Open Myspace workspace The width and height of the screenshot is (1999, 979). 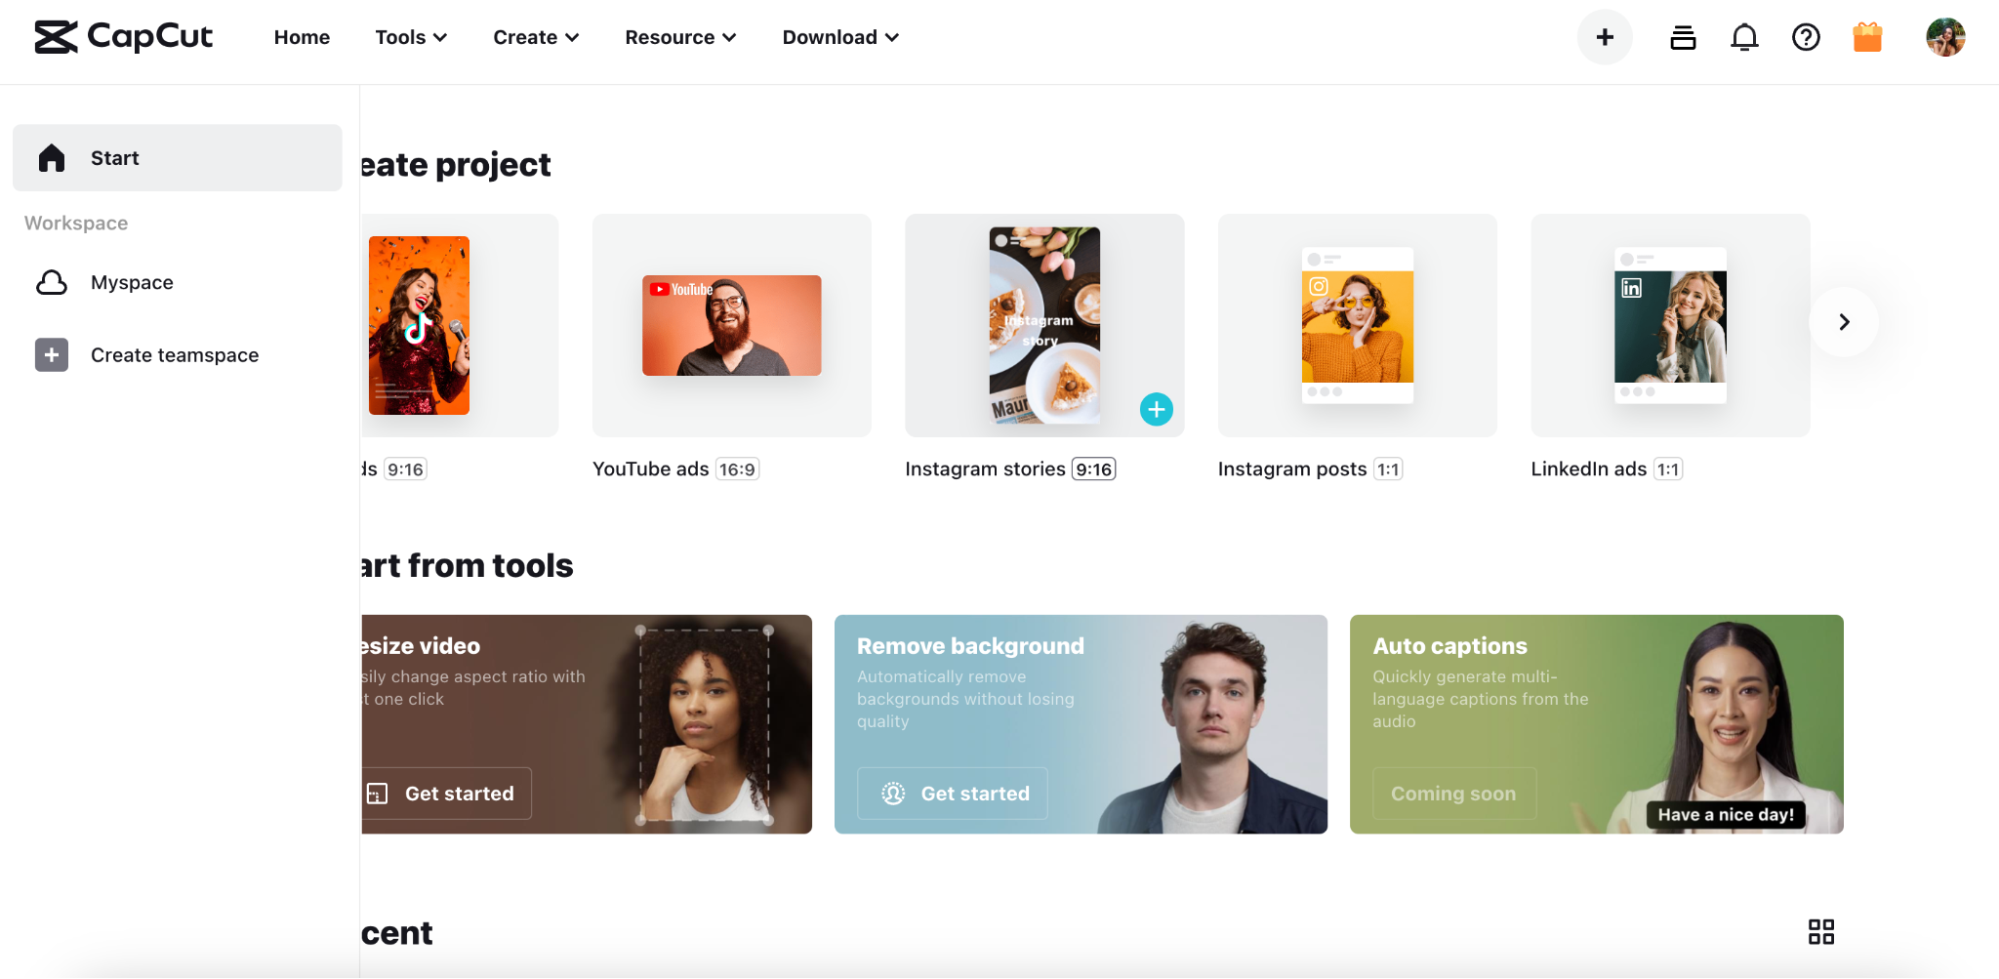(132, 283)
